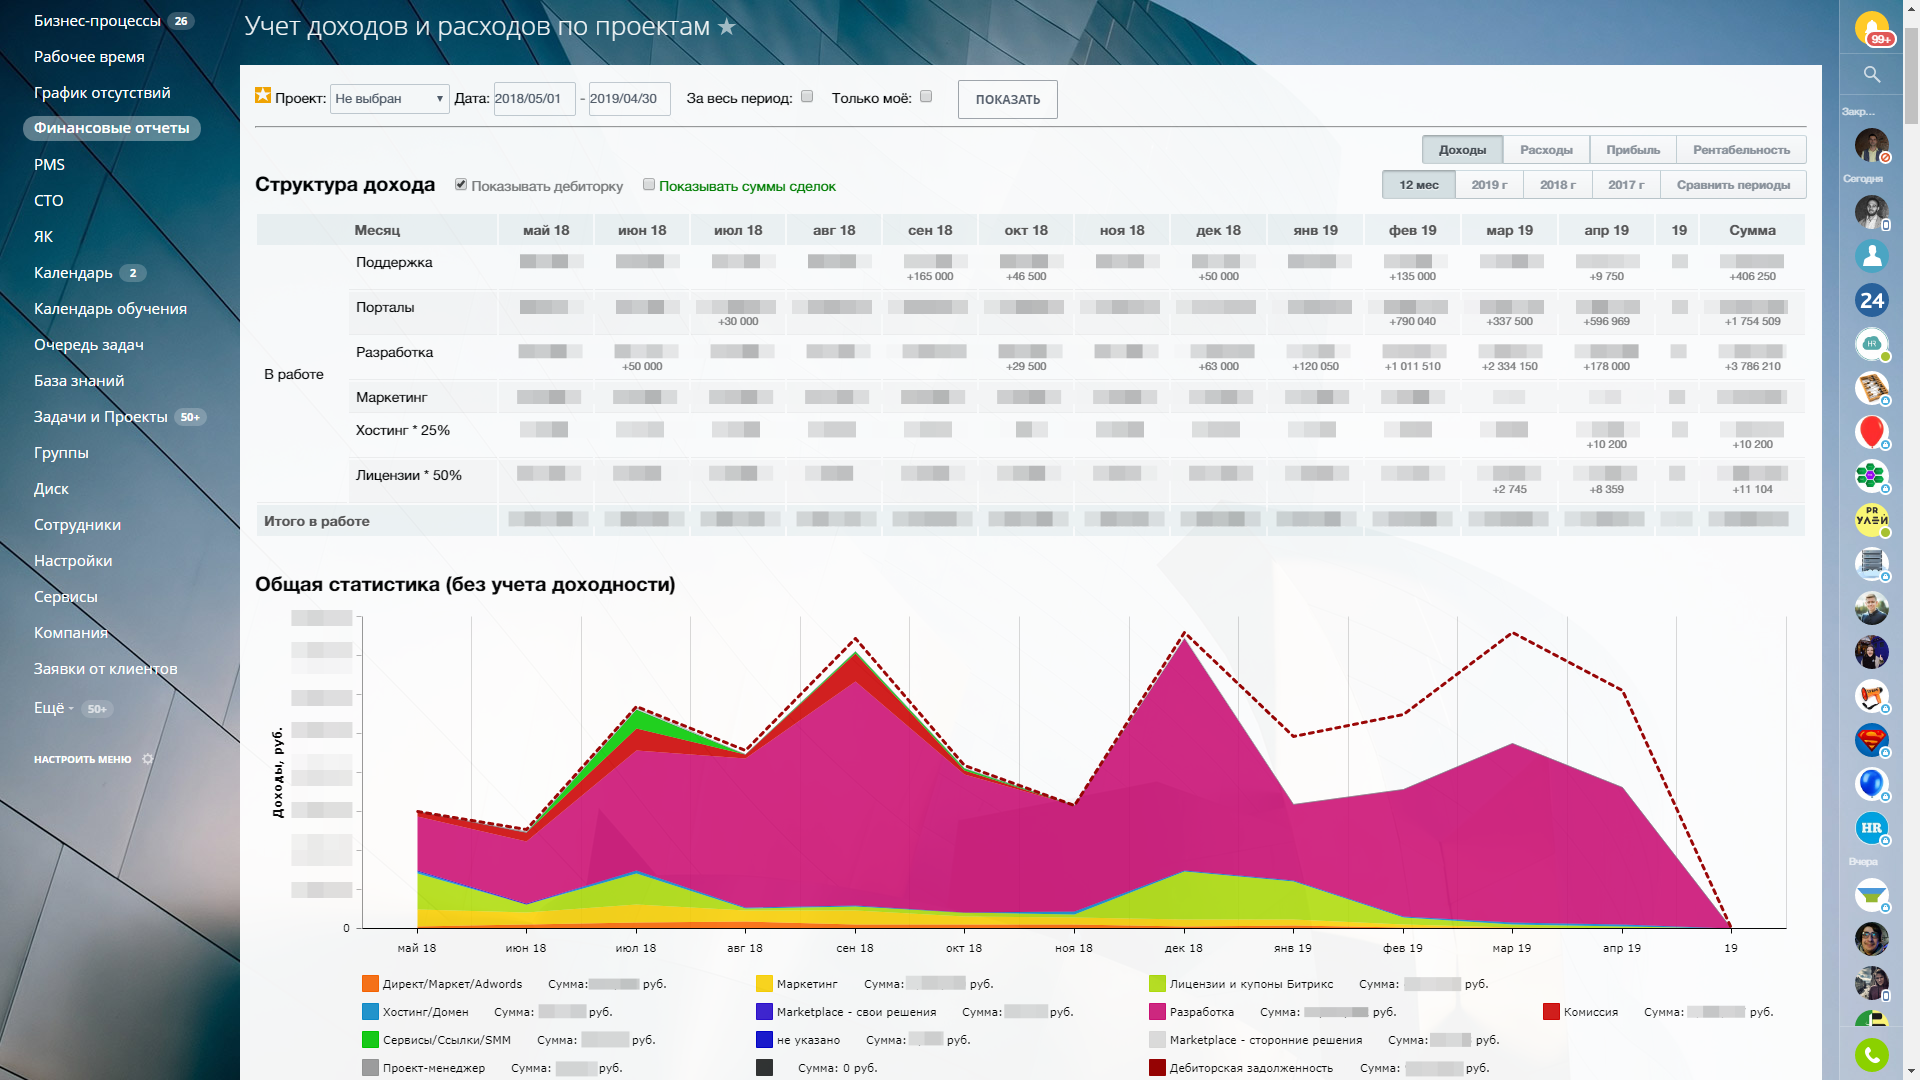1920x1080 pixels.
Task: Open the blue balloon chat icon
Action: 1871,784
